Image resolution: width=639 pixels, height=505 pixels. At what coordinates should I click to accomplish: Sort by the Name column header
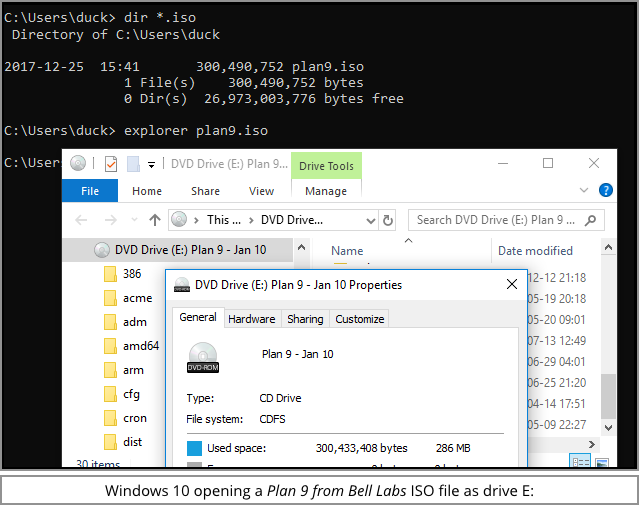tap(347, 251)
